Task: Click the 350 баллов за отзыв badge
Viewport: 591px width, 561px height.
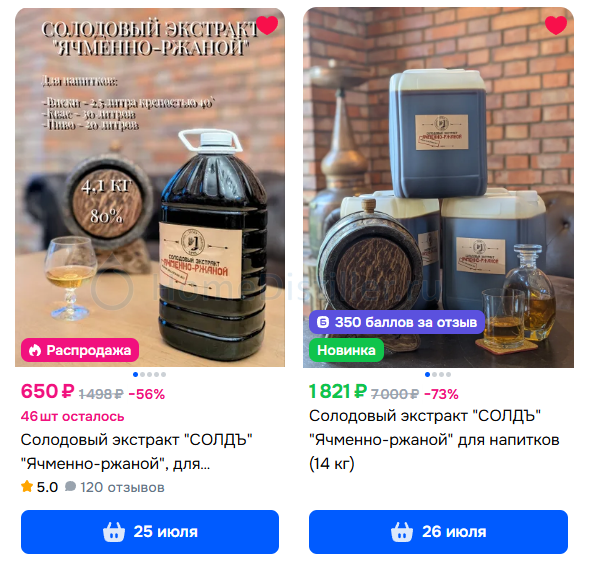Action: (397, 322)
